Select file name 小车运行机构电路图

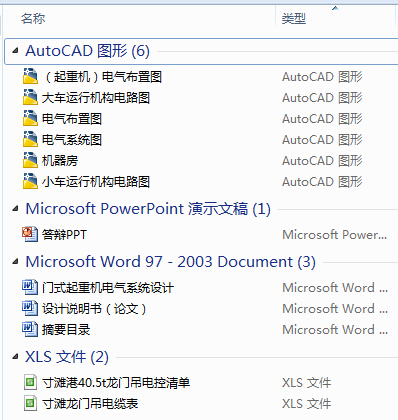[x=96, y=182]
